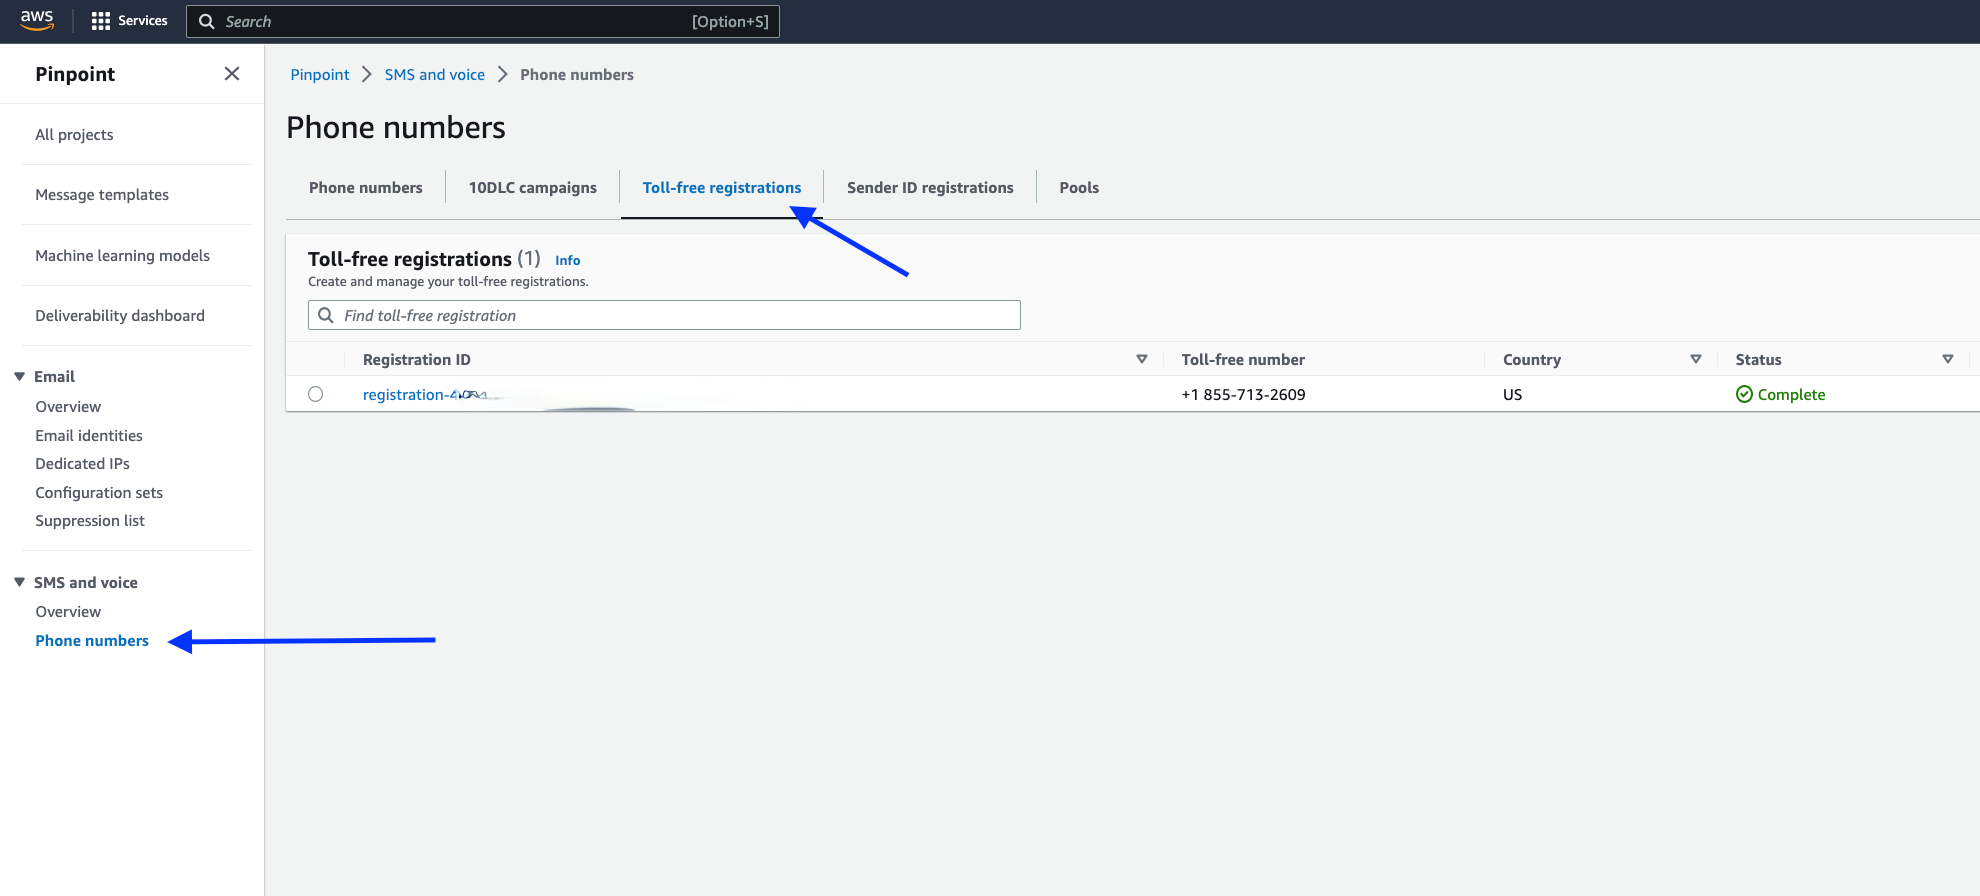Open Message templates in sidebar
The height and width of the screenshot is (896, 1980).
[102, 195]
